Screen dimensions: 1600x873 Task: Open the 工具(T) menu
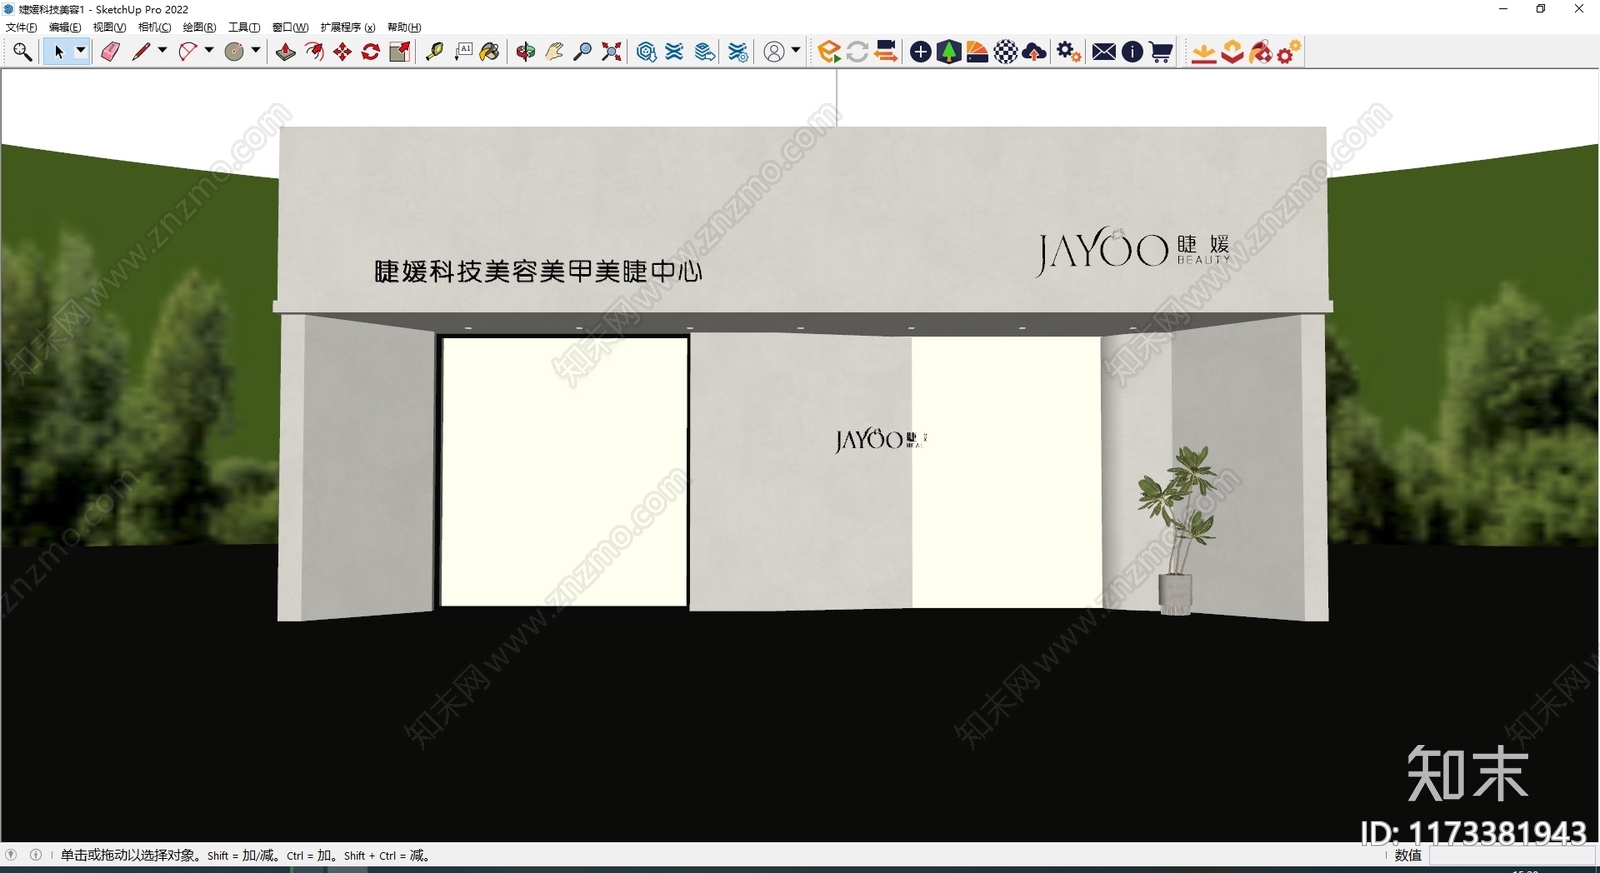(x=244, y=27)
